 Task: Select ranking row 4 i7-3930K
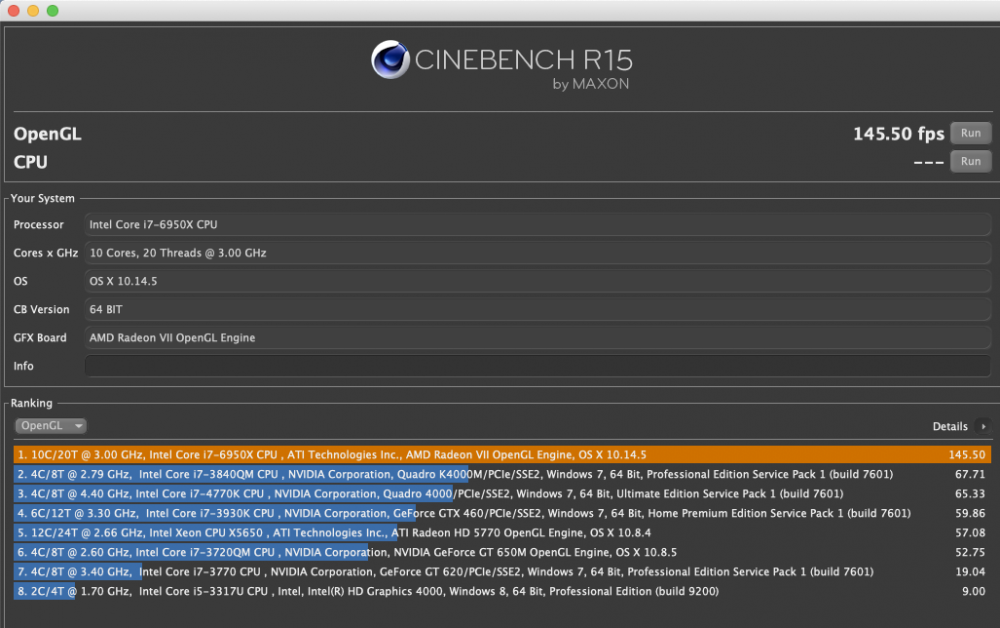502,513
